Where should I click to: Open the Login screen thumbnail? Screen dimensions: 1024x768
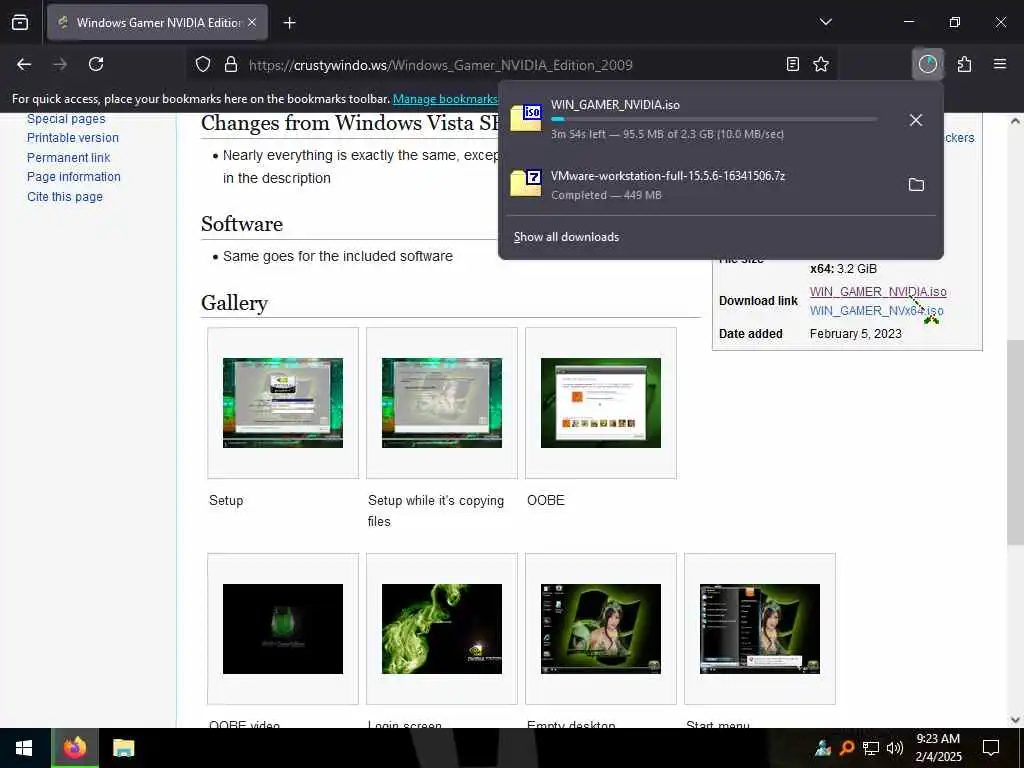click(441, 629)
